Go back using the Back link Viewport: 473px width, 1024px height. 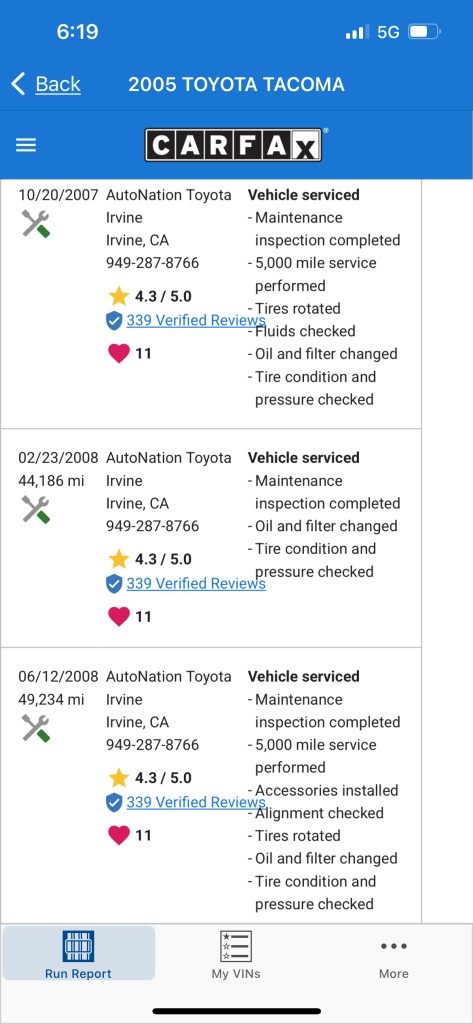coord(46,84)
